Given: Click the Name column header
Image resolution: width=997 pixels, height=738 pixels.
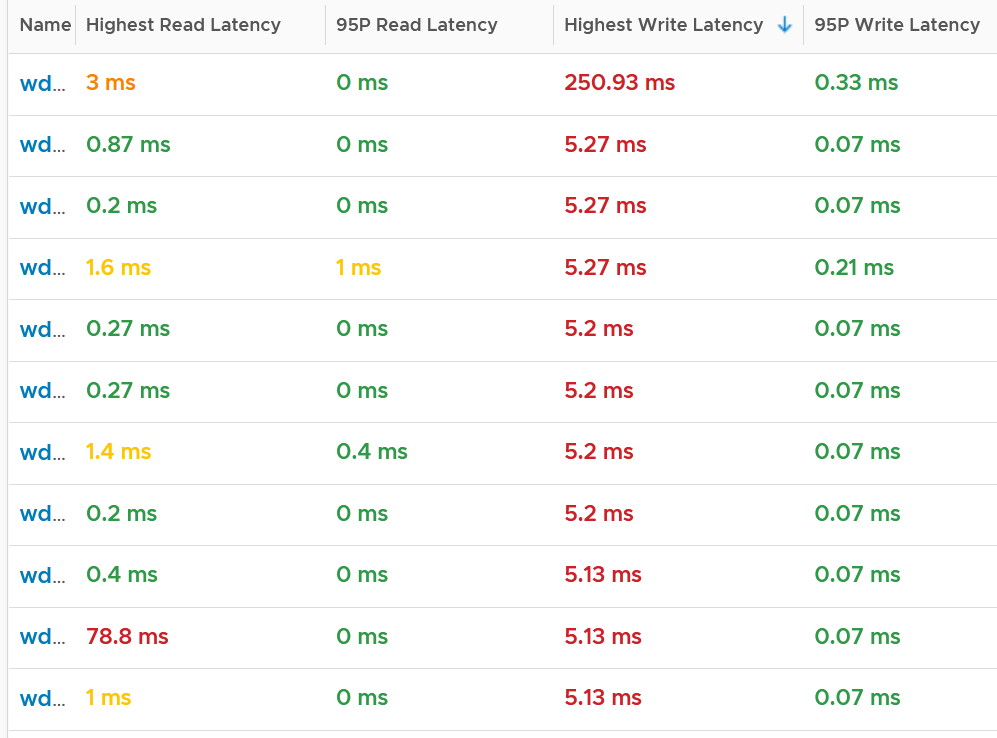Looking at the screenshot, I should [x=45, y=25].
